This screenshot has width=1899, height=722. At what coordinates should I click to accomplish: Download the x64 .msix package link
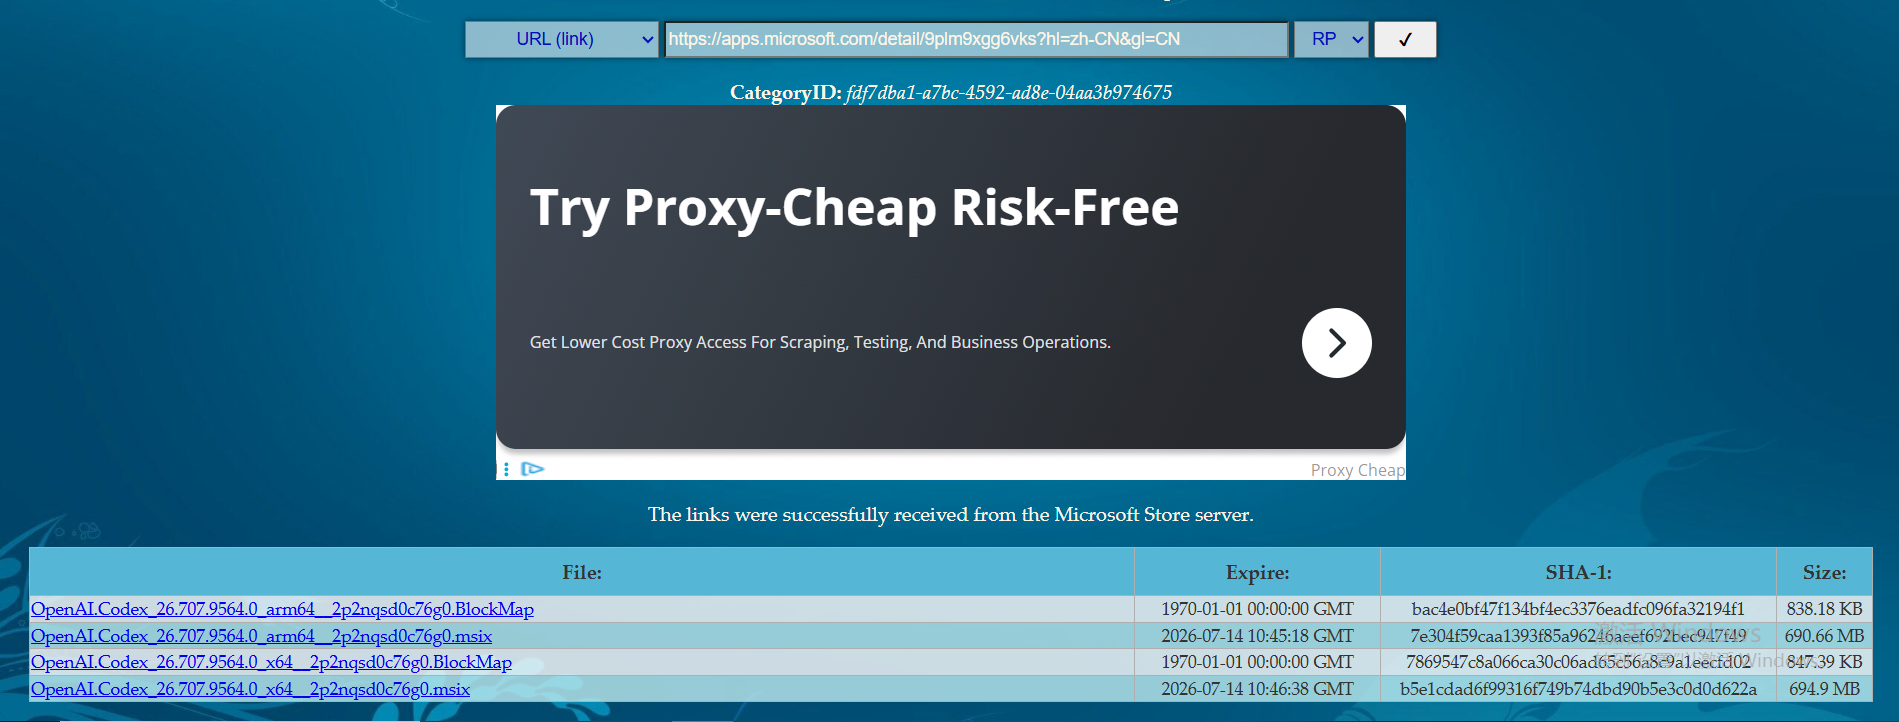click(250, 689)
